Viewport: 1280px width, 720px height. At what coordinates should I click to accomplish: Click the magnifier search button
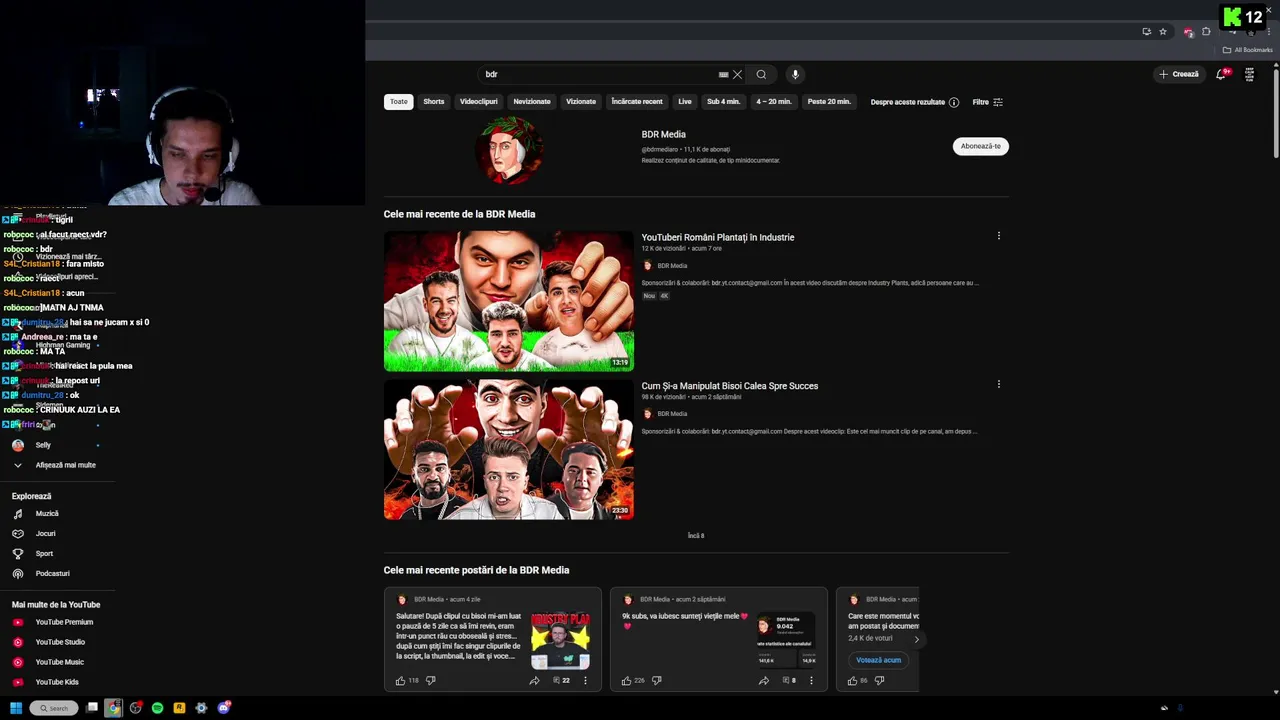[x=761, y=74]
